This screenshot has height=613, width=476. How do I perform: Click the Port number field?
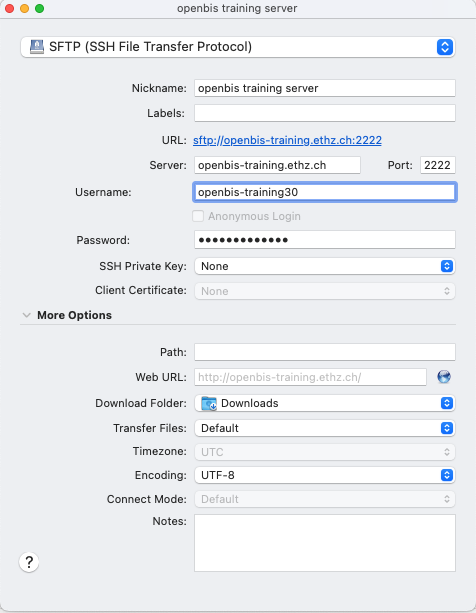tap(437, 165)
